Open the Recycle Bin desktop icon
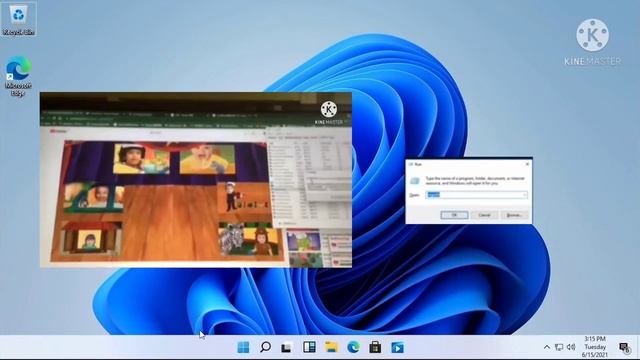The height and width of the screenshot is (360, 640). [x=18, y=19]
